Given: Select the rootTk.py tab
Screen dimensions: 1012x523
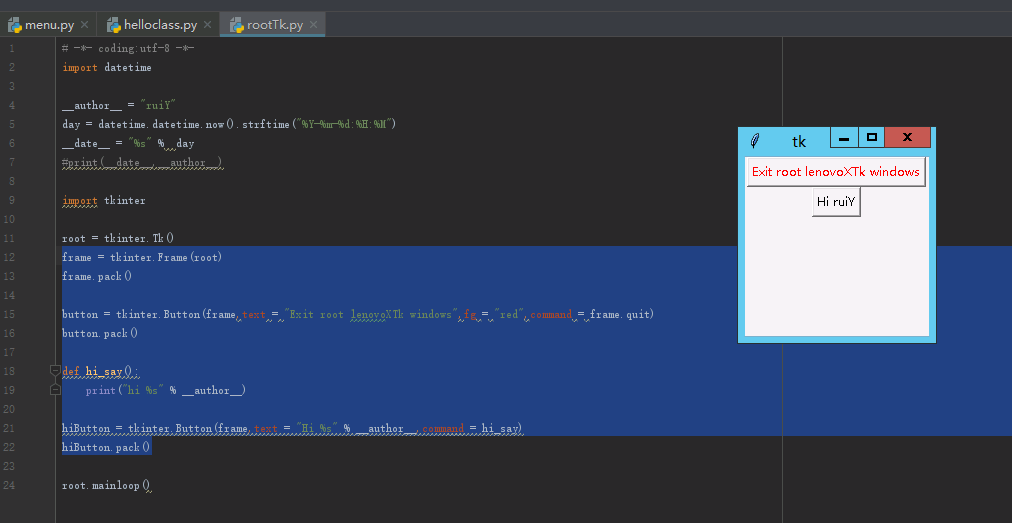Looking at the screenshot, I should tap(274, 25).
